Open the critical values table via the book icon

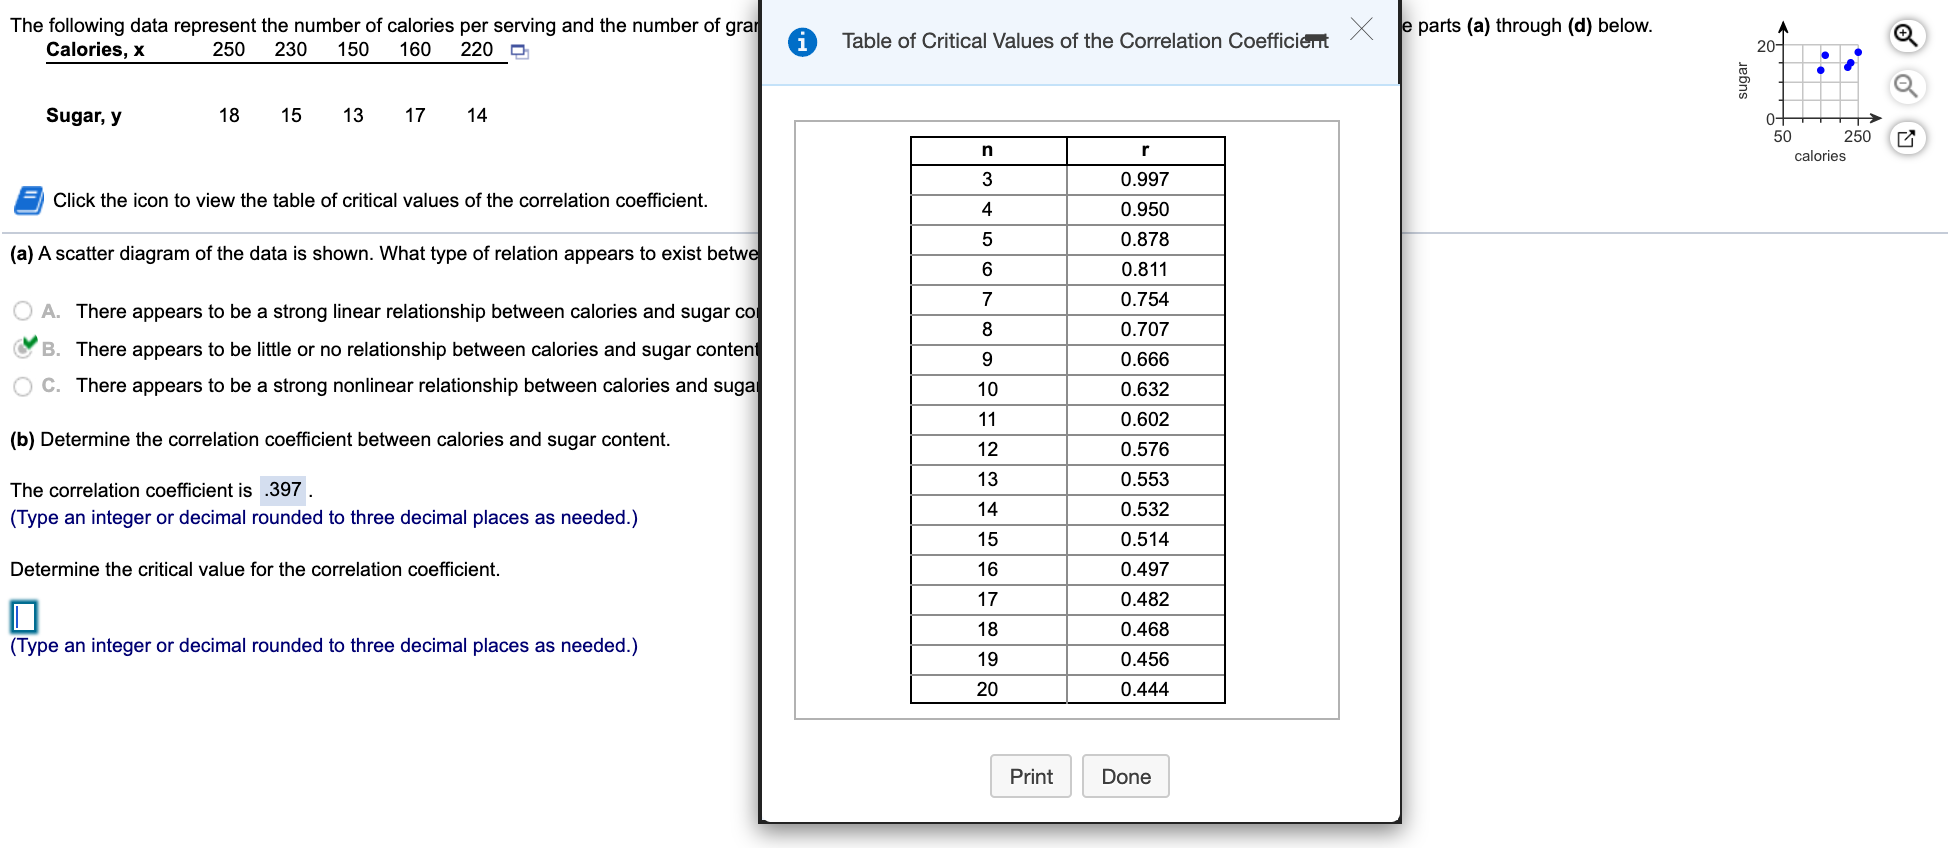click(x=27, y=200)
